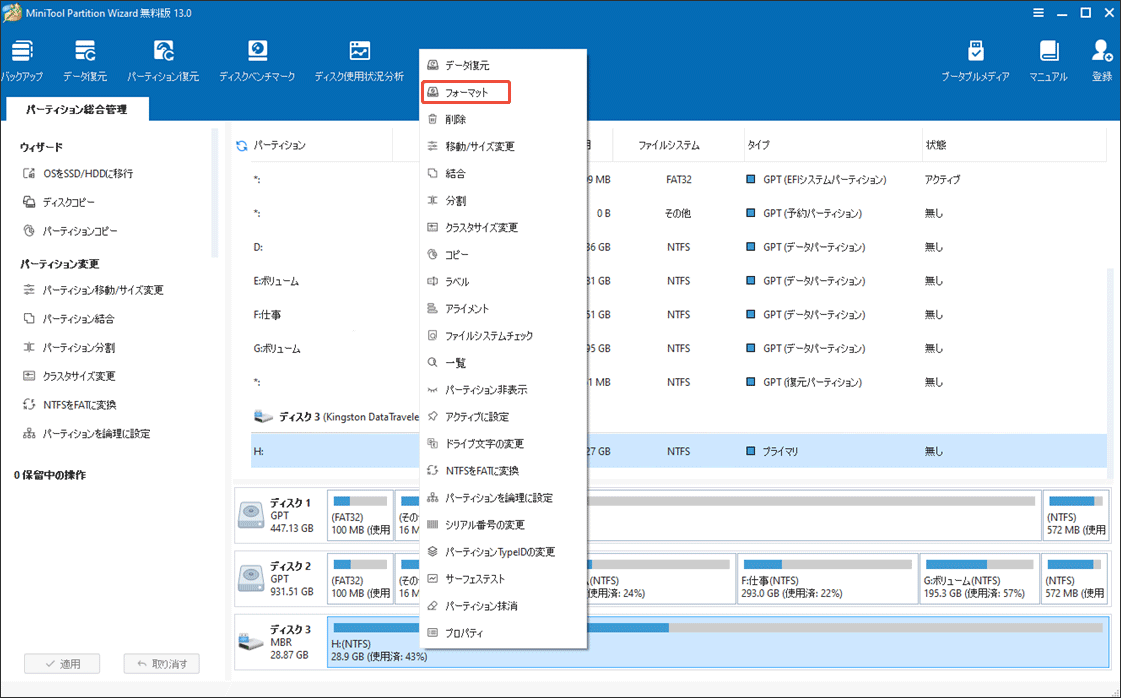Choose 削除 from the context menu

point(456,119)
